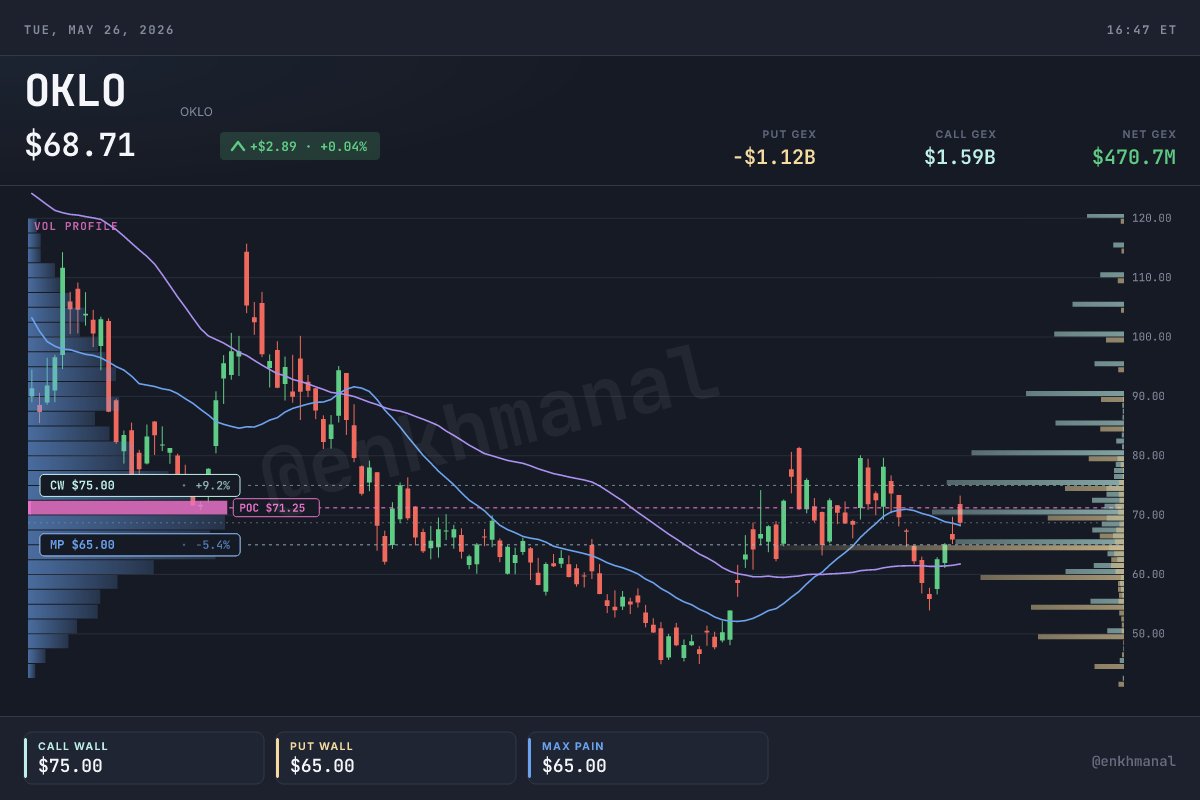Viewport: 1200px width, 800px height.
Task: Click the small OKLO subtitle beside the price
Action: coord(196,112)
